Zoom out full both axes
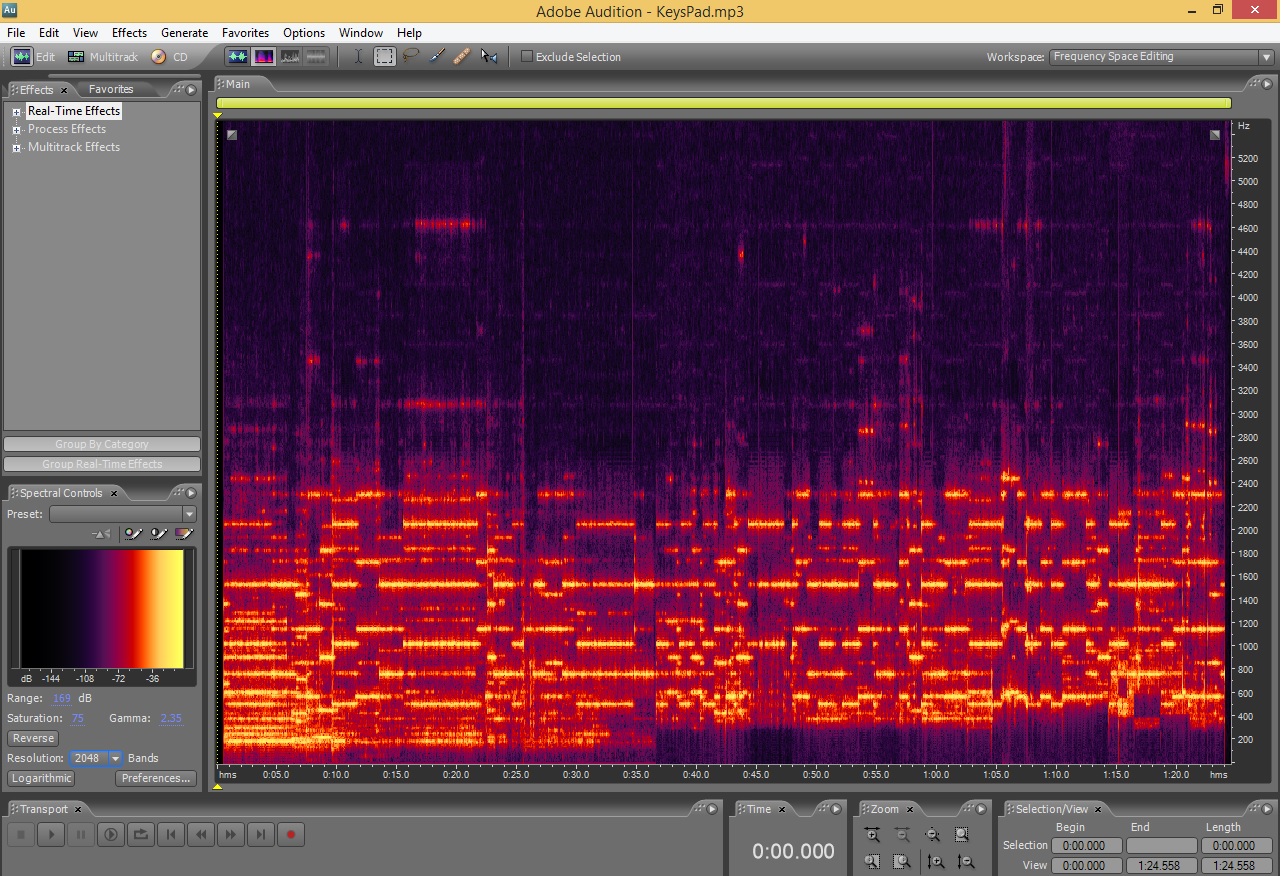The width and height of the screenshot is (1283, 876). [933, 835]
